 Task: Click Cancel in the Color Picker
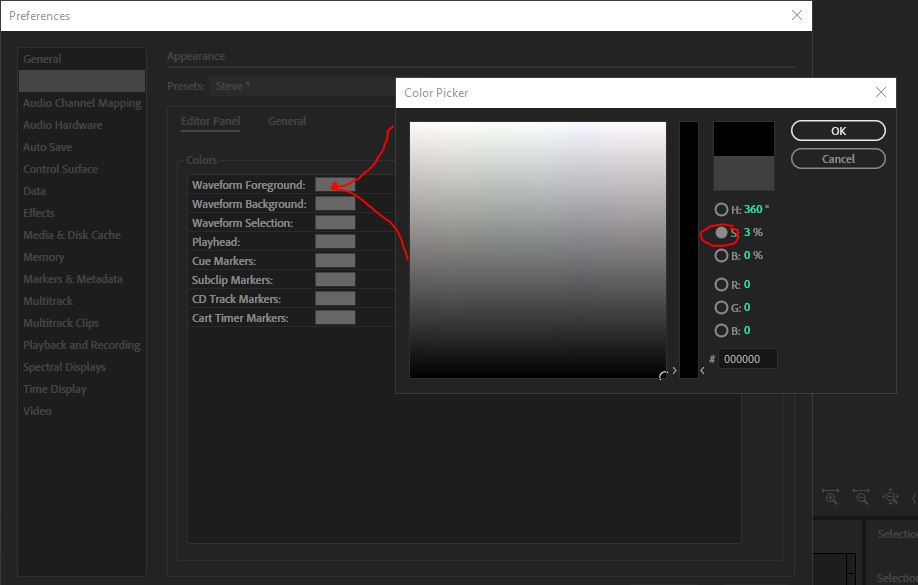click(x=838, y=158)
